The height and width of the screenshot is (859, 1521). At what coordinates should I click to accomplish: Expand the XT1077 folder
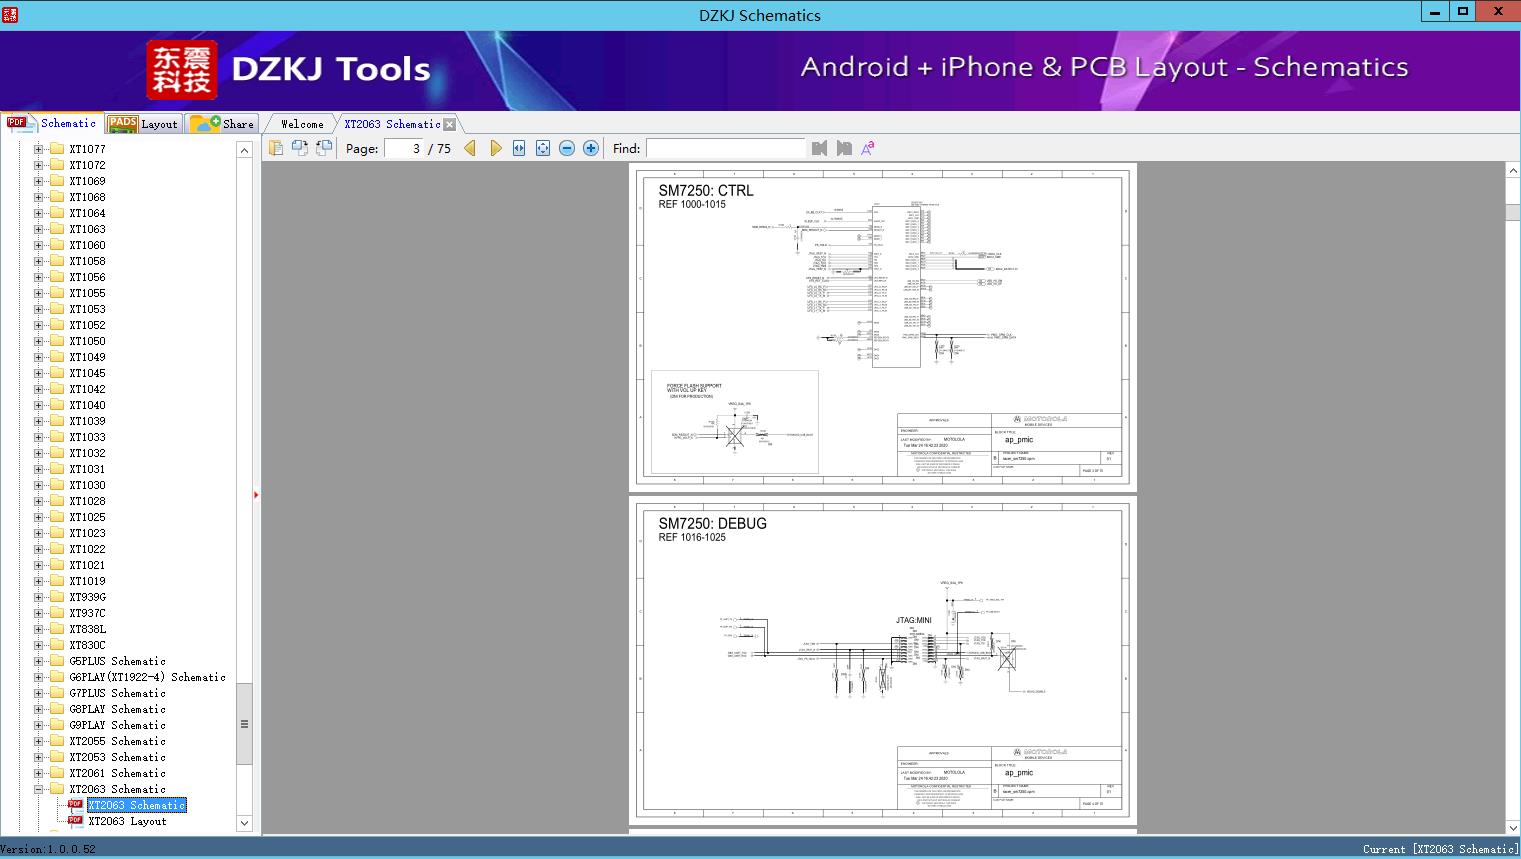pos(39,149)
